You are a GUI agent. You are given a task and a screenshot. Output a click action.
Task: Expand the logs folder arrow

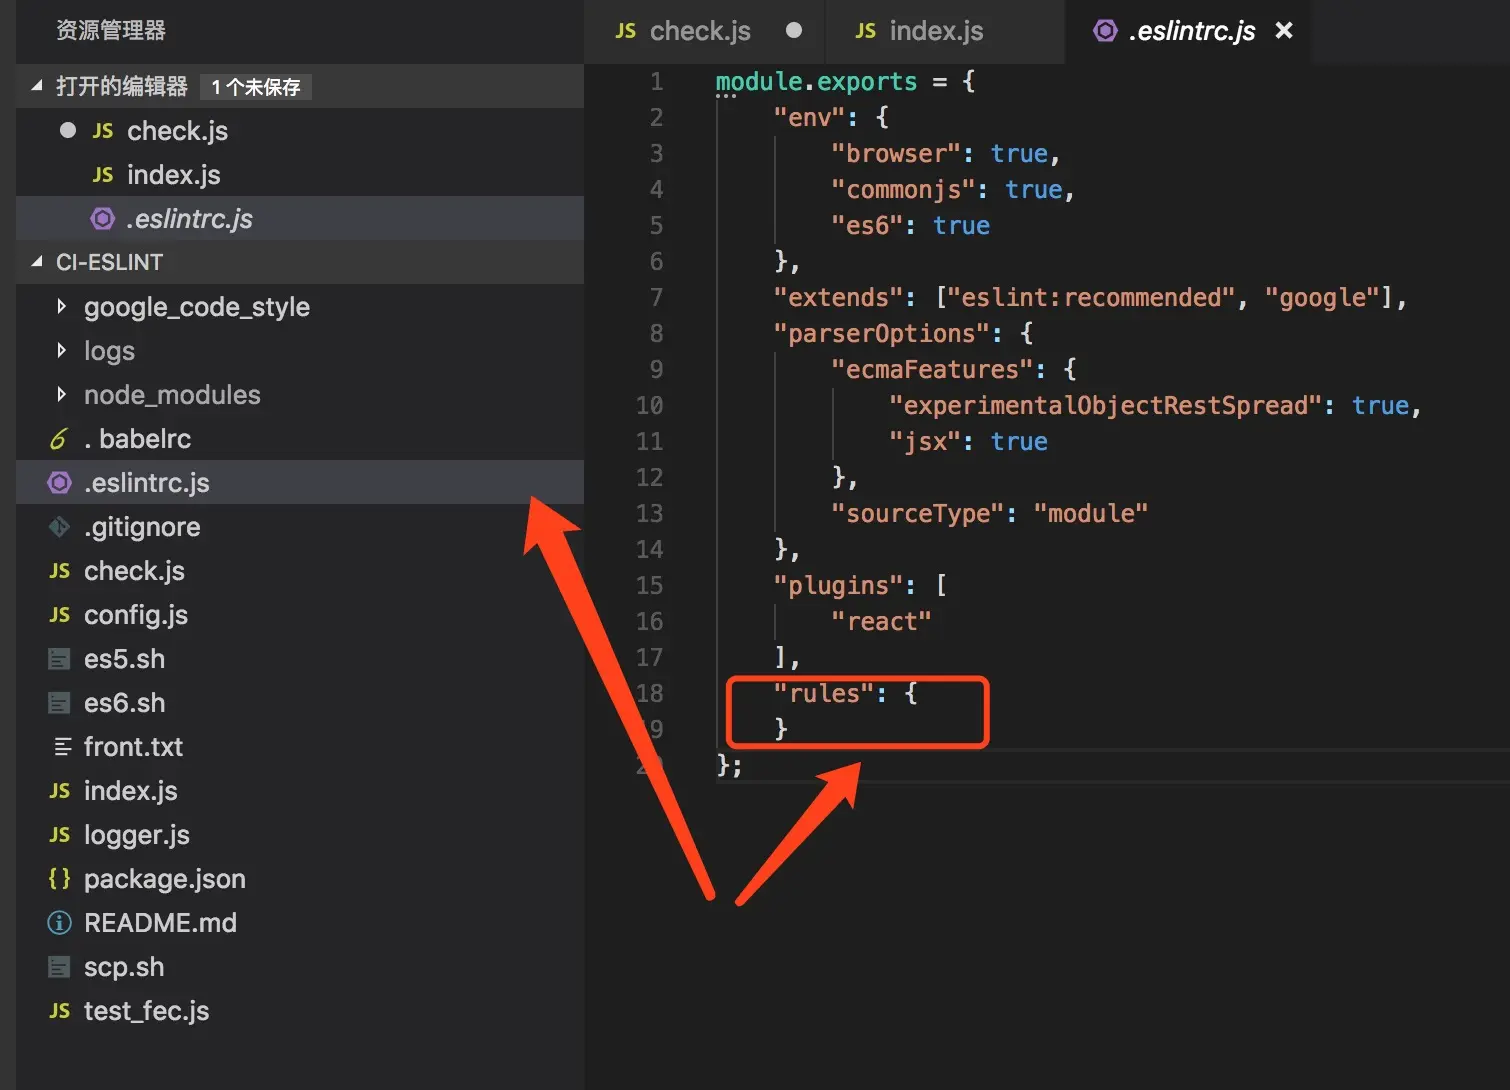(x=62, y=350)
